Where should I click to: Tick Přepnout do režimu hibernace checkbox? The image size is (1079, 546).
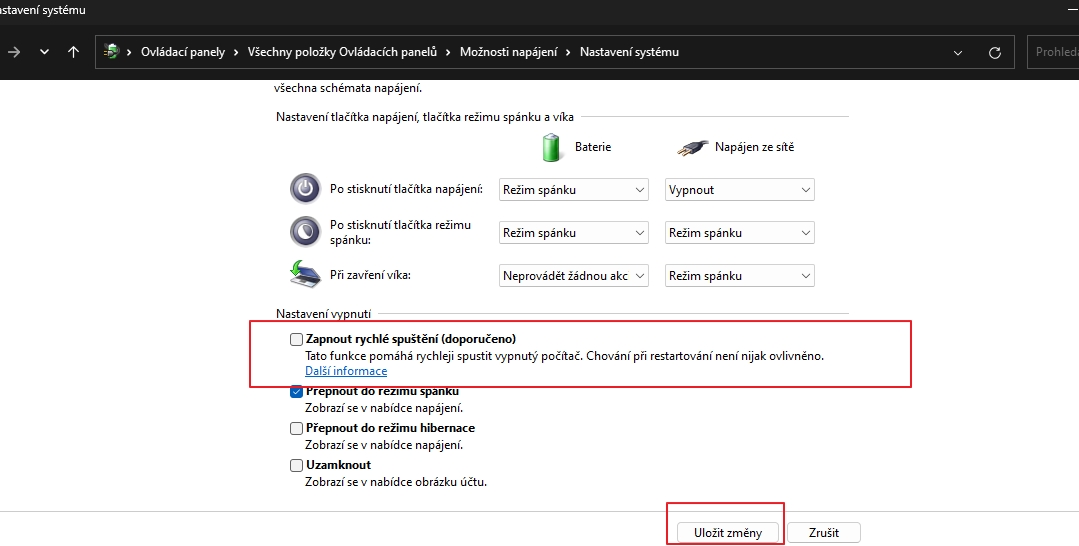296,428
